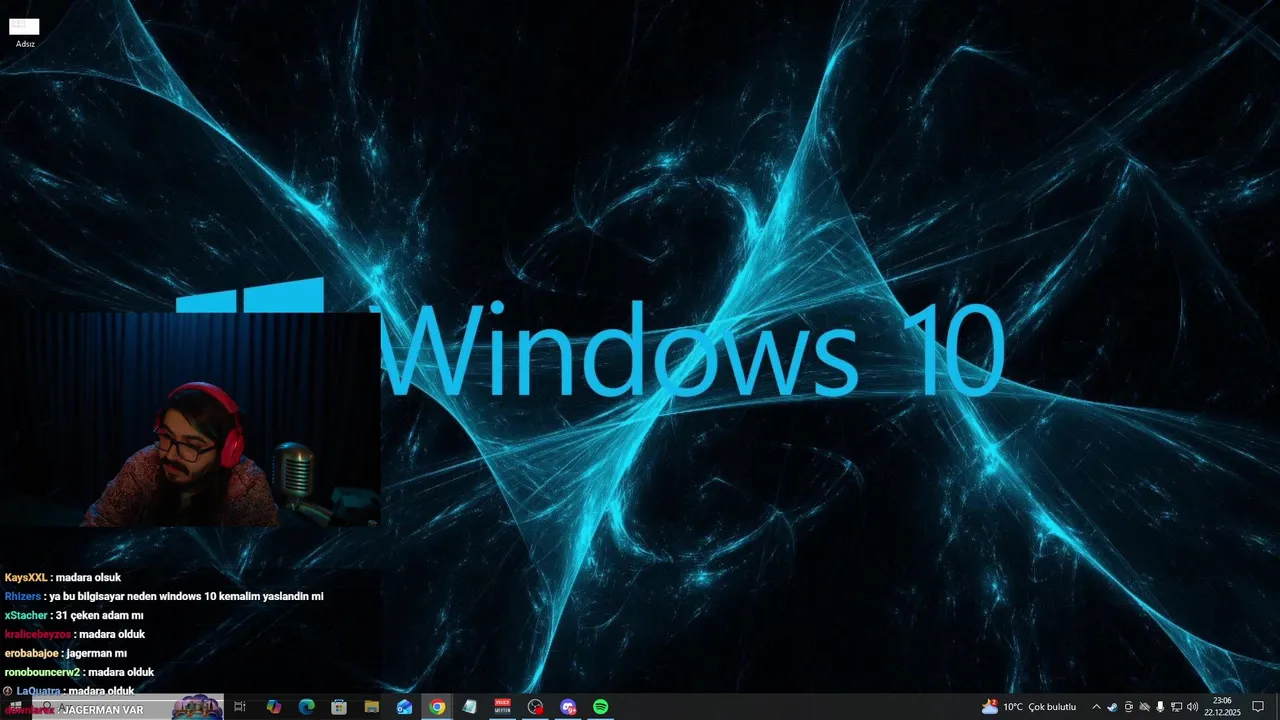
Task: Click the Çok bulutlu weather text
Action: pos(1053,707)
